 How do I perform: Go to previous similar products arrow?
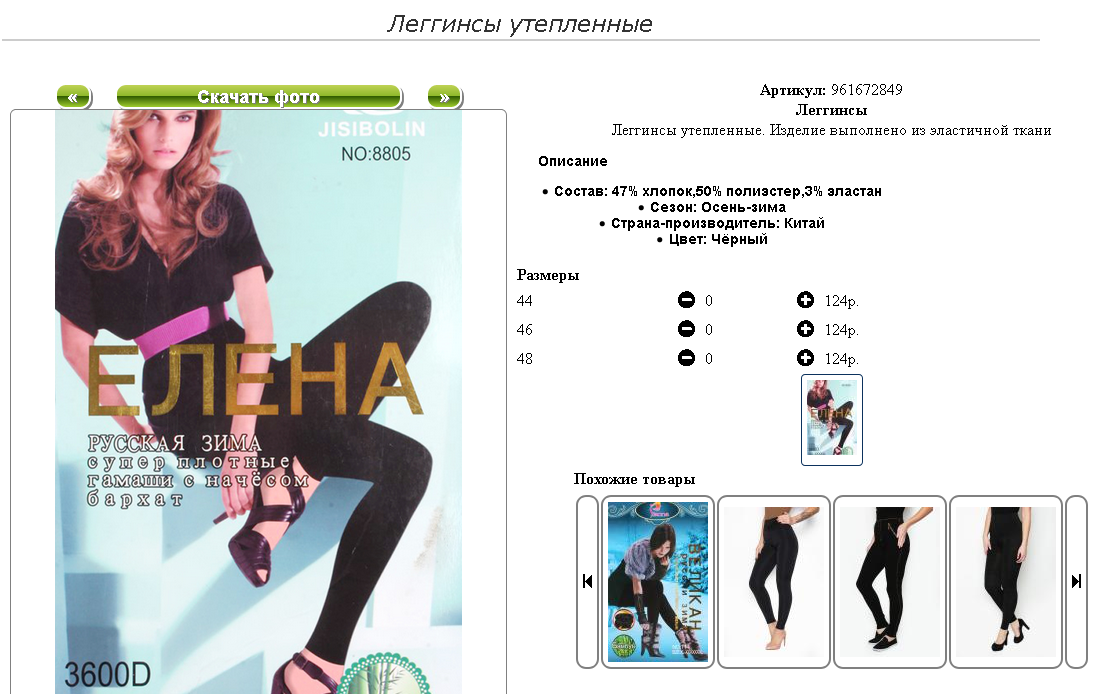point(588,581)
